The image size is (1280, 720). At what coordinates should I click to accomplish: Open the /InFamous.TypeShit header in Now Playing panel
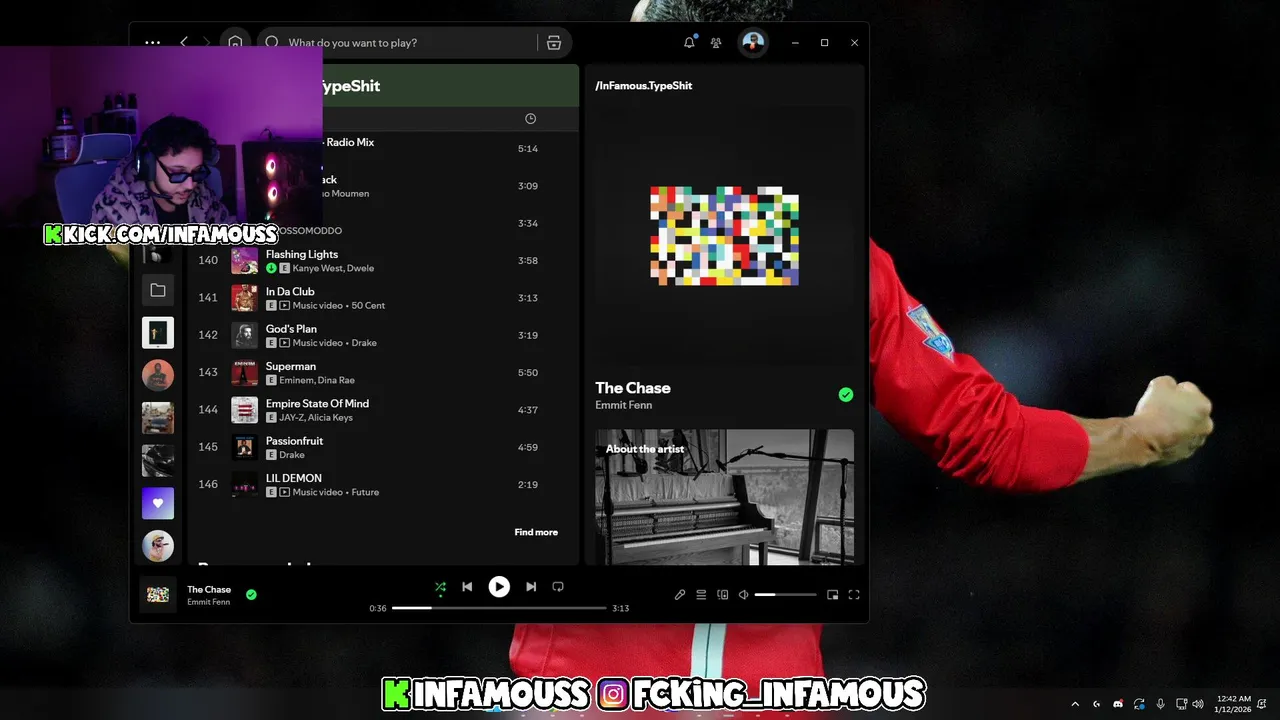click(644, 86)
